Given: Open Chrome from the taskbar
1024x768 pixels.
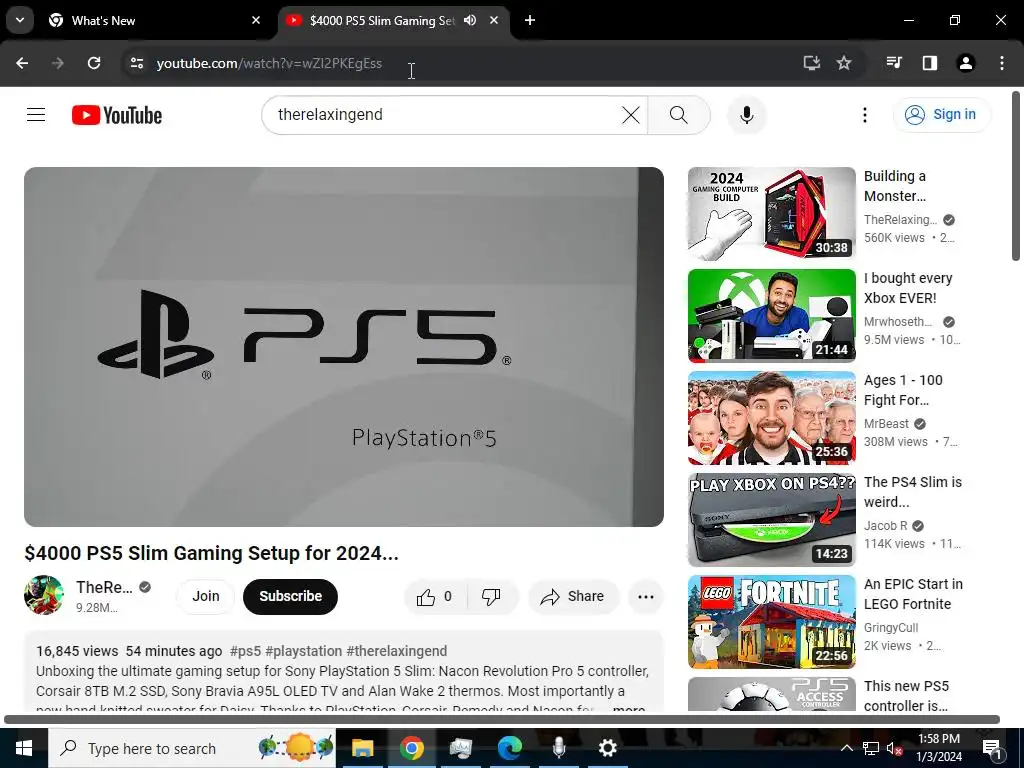Looking at the screenshot, I should point(411,748).
